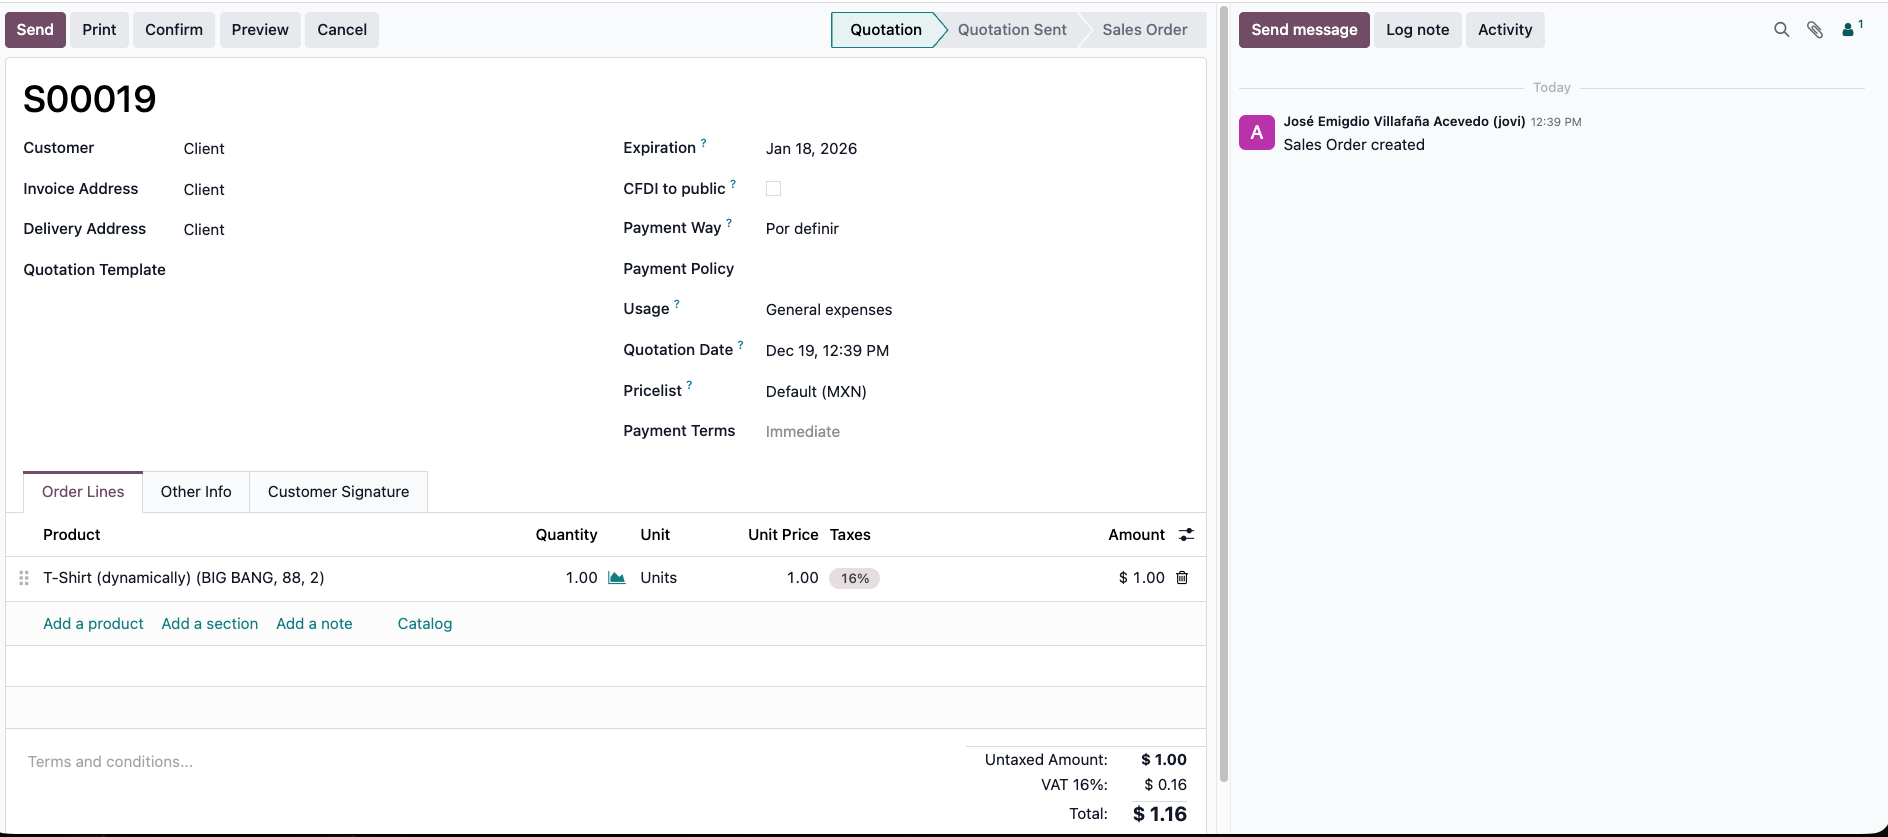Viewport: 1888px width, 837px height.
Task: Toggle the CFDI to public checkbox
Action: point(773,189)
